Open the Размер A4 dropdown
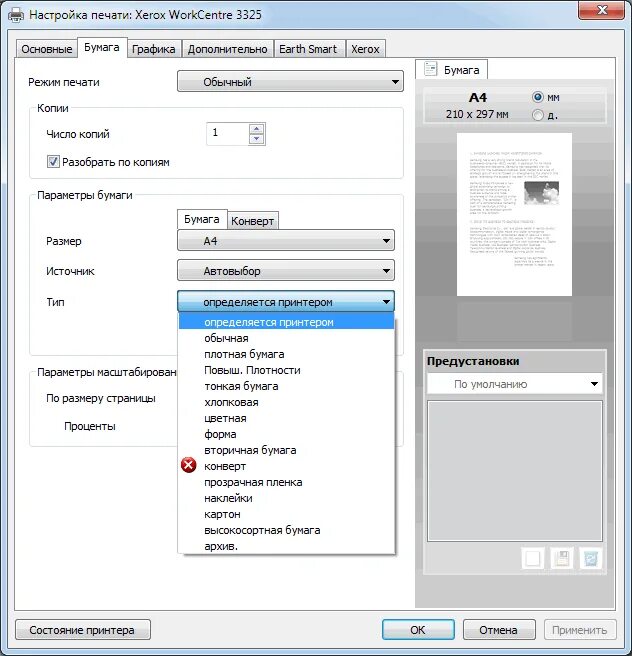632x656 pixels. (286, 241)
